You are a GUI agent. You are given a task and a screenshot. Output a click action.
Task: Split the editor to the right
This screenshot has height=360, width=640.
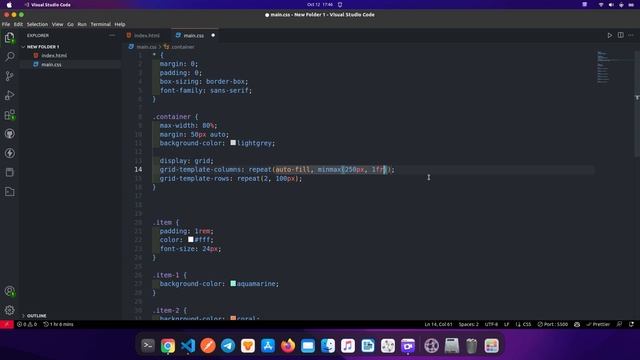click(620, 36)
